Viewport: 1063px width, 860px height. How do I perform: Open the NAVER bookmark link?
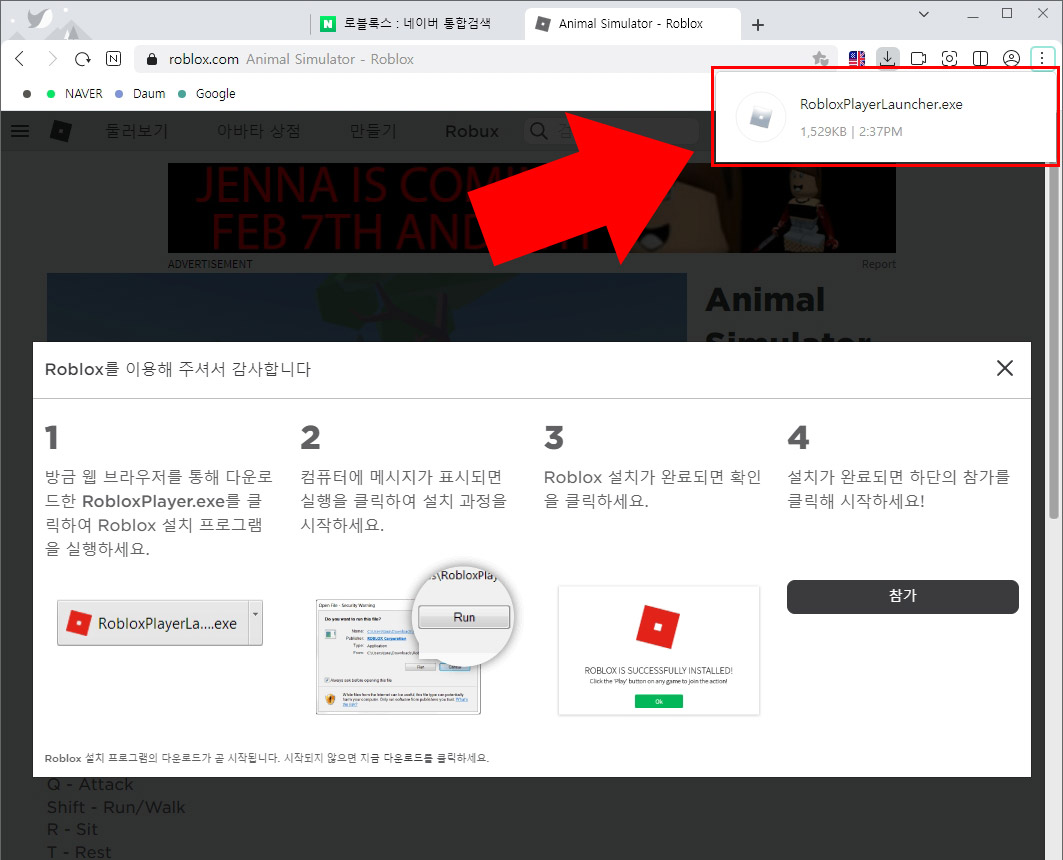tap(82, 93)
